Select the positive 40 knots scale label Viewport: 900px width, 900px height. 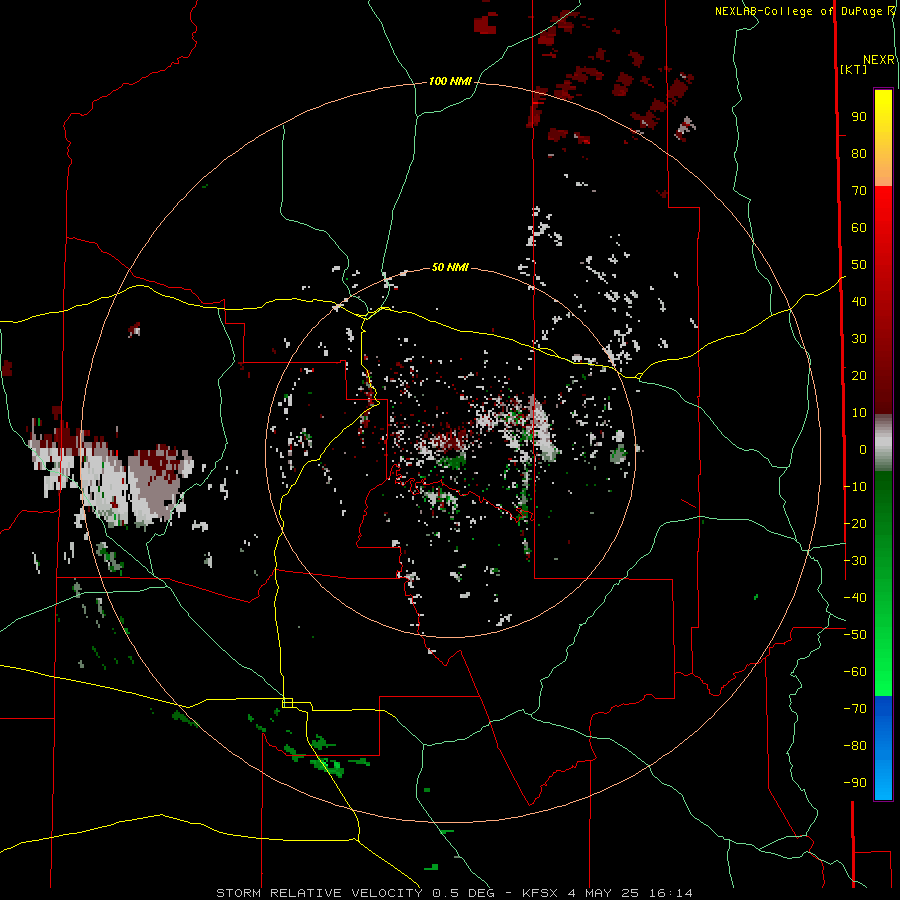859,302
